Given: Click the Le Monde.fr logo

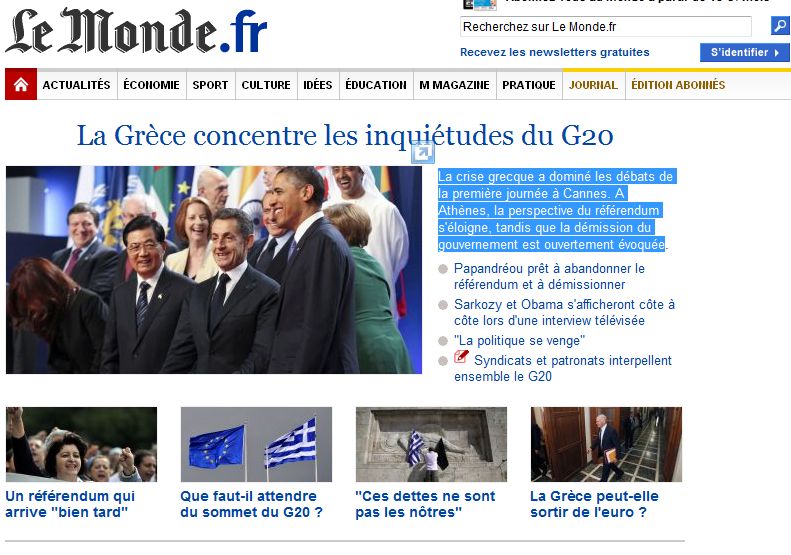Looking at the screenshot, I should click(136, 31).
